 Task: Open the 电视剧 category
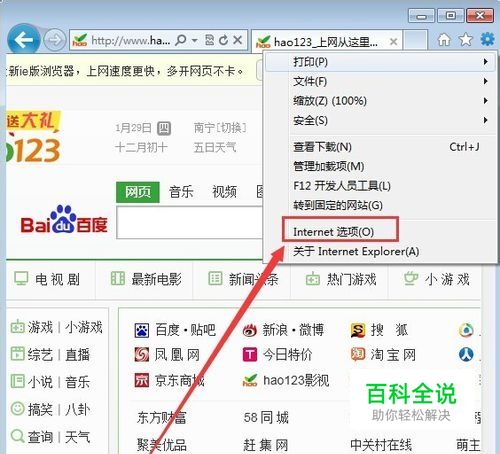point(57,279)
